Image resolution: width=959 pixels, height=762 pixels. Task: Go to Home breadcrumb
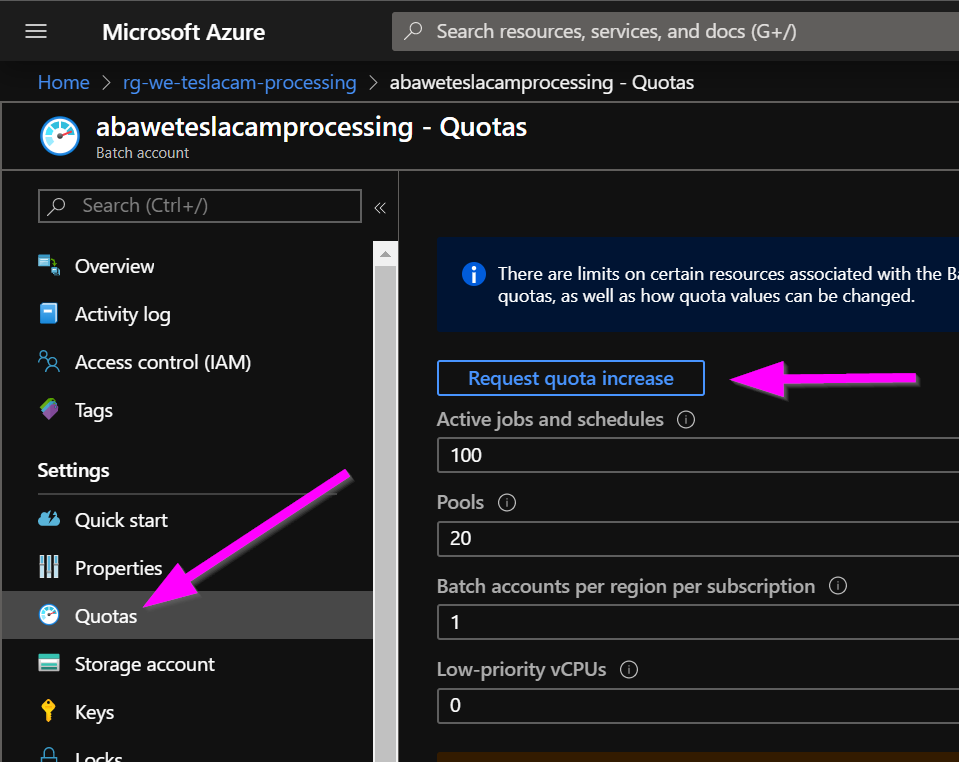coord(64,82)
